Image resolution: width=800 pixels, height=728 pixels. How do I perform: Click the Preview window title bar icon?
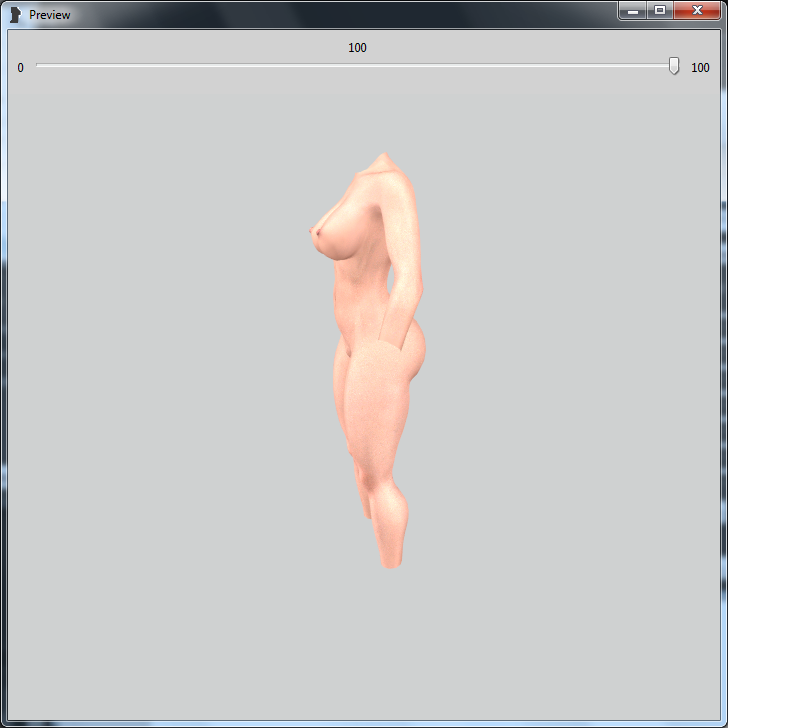16,15
